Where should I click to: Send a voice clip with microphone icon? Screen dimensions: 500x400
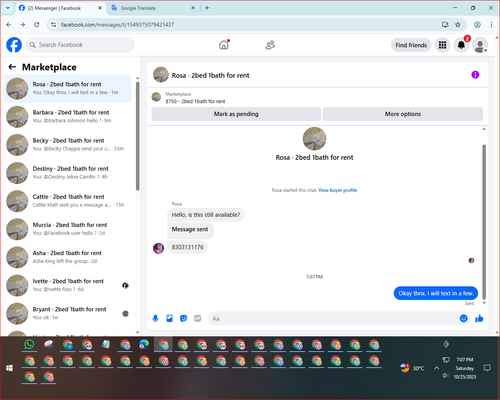(x=155, y=318)
